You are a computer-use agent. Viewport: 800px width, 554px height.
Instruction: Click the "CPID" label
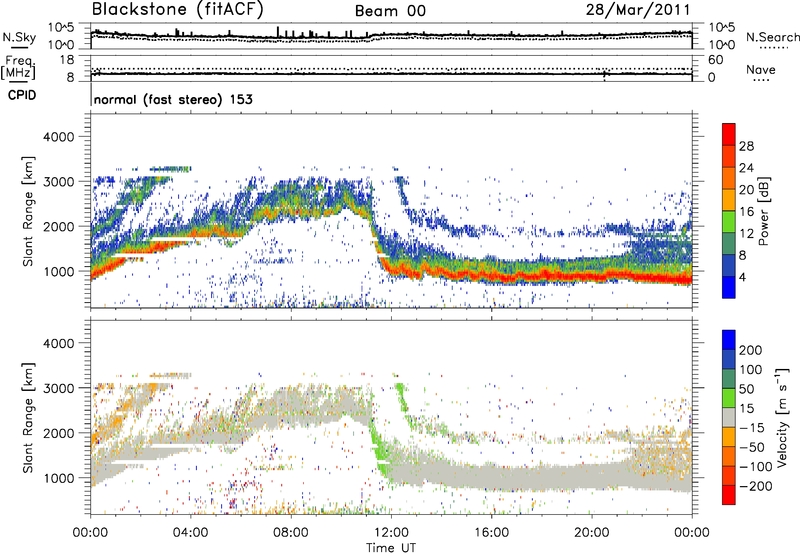(22, 95)
